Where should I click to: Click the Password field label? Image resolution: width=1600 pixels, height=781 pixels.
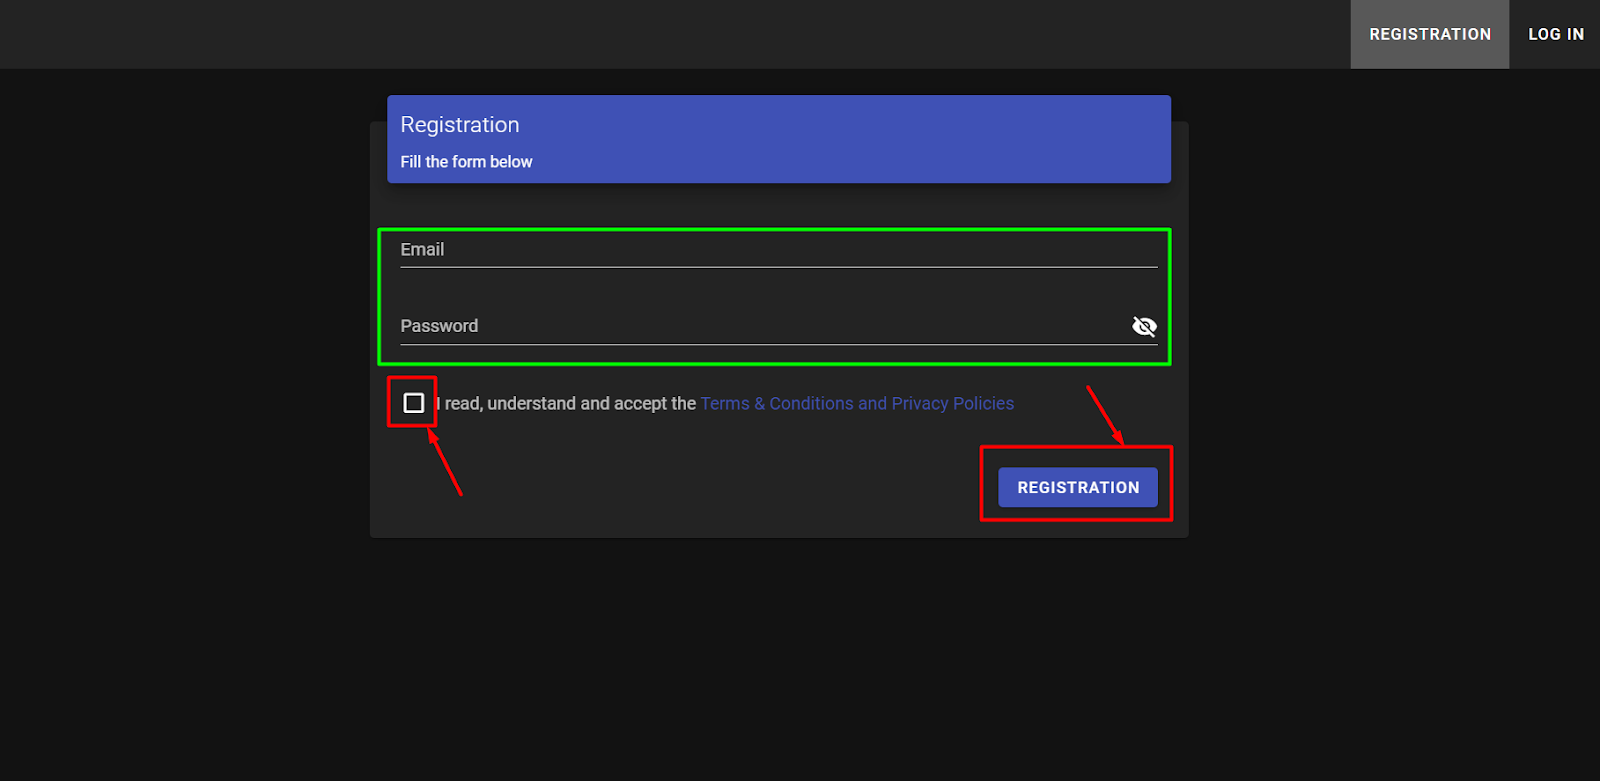click(439, 326)
